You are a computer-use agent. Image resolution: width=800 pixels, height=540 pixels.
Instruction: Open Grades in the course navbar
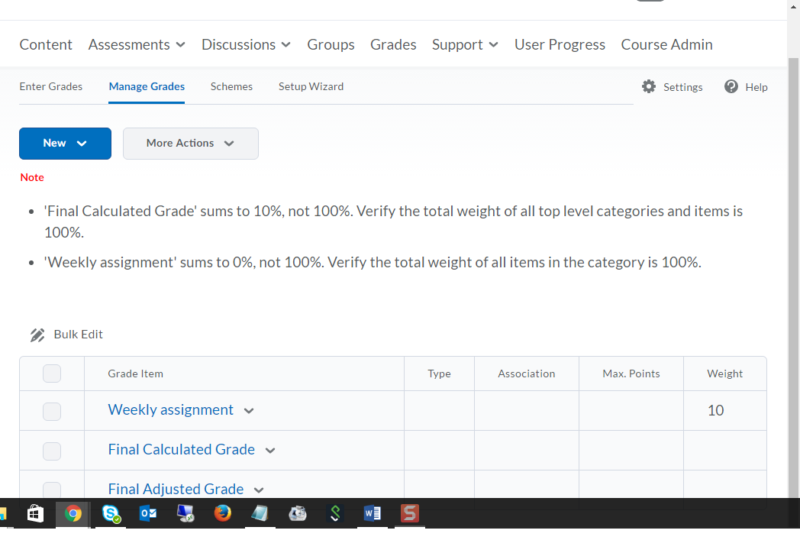(393, 44)
